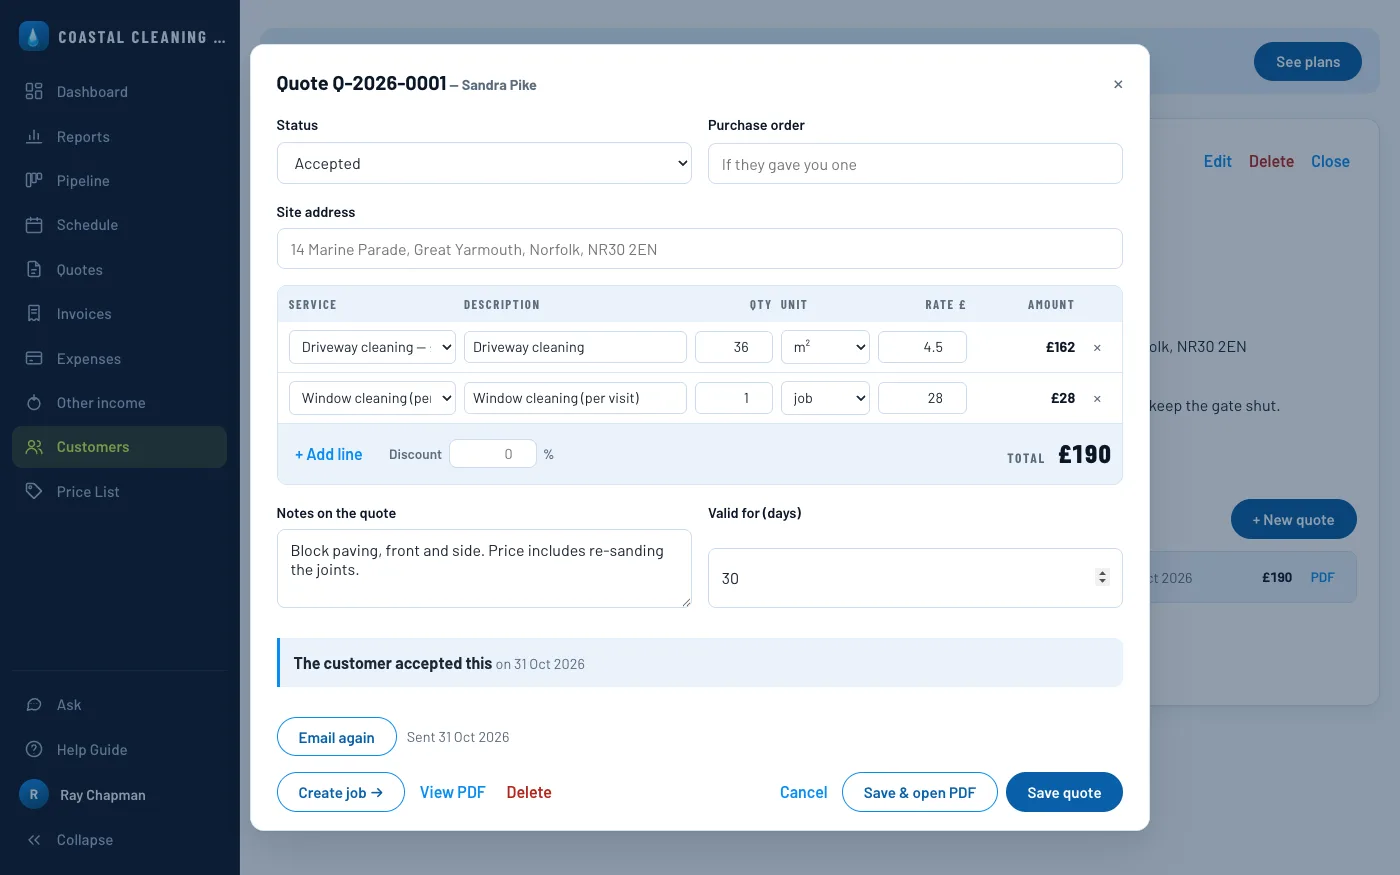Click the rate field showing 4.5
The height and width of the screenshot is (875, 1400).
[922, 347]
